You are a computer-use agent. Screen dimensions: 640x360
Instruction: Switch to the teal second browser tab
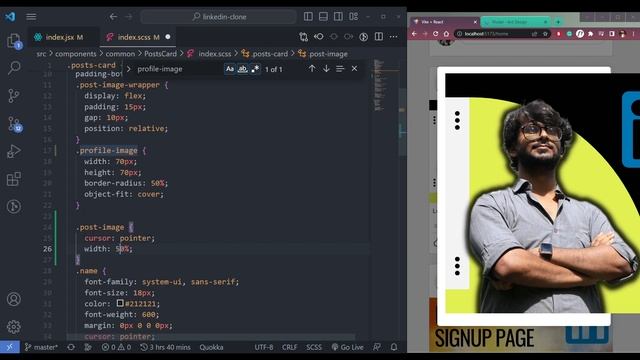515,22
